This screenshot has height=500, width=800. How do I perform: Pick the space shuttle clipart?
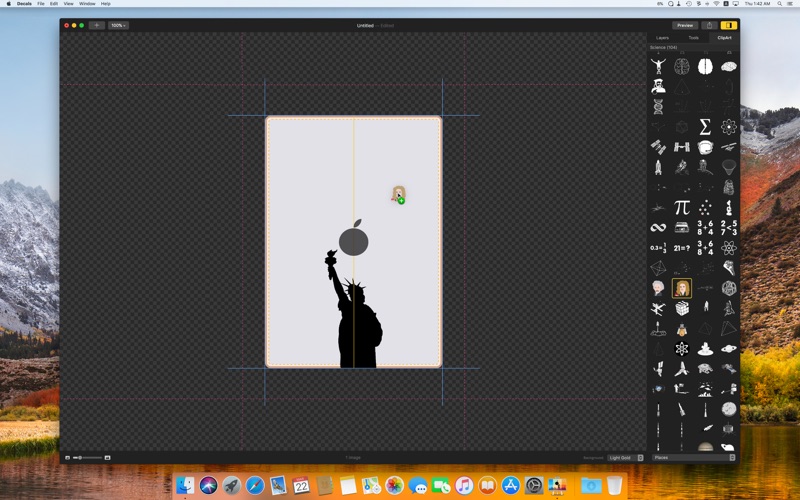658,167
